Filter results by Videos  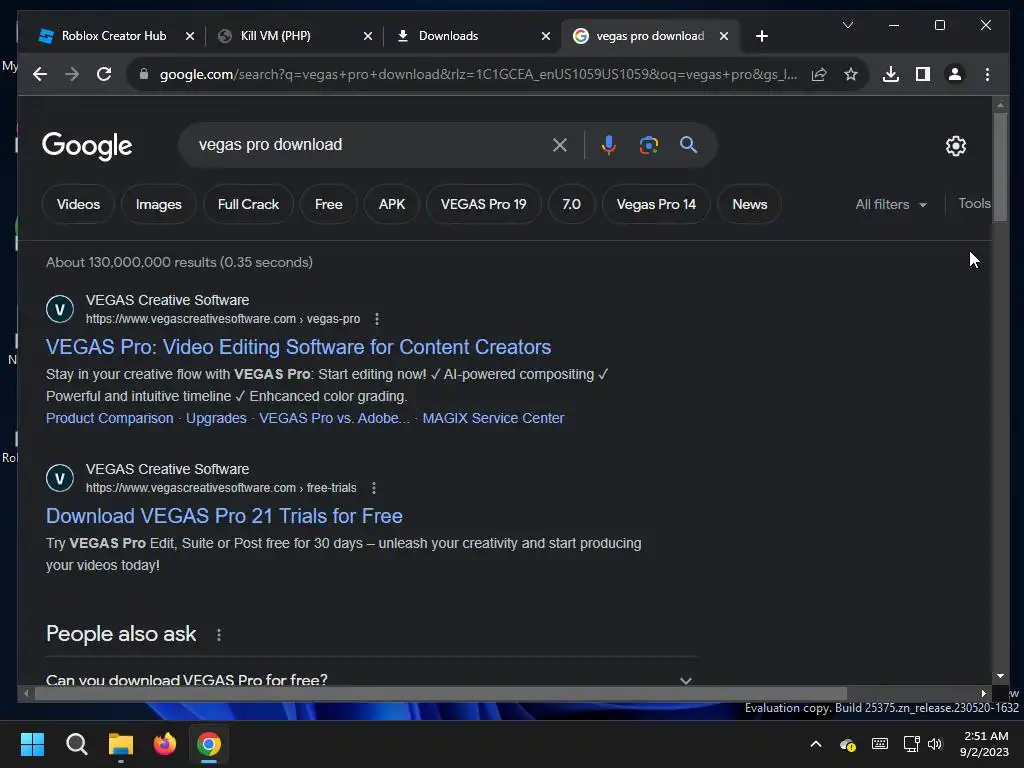[78, 204]
